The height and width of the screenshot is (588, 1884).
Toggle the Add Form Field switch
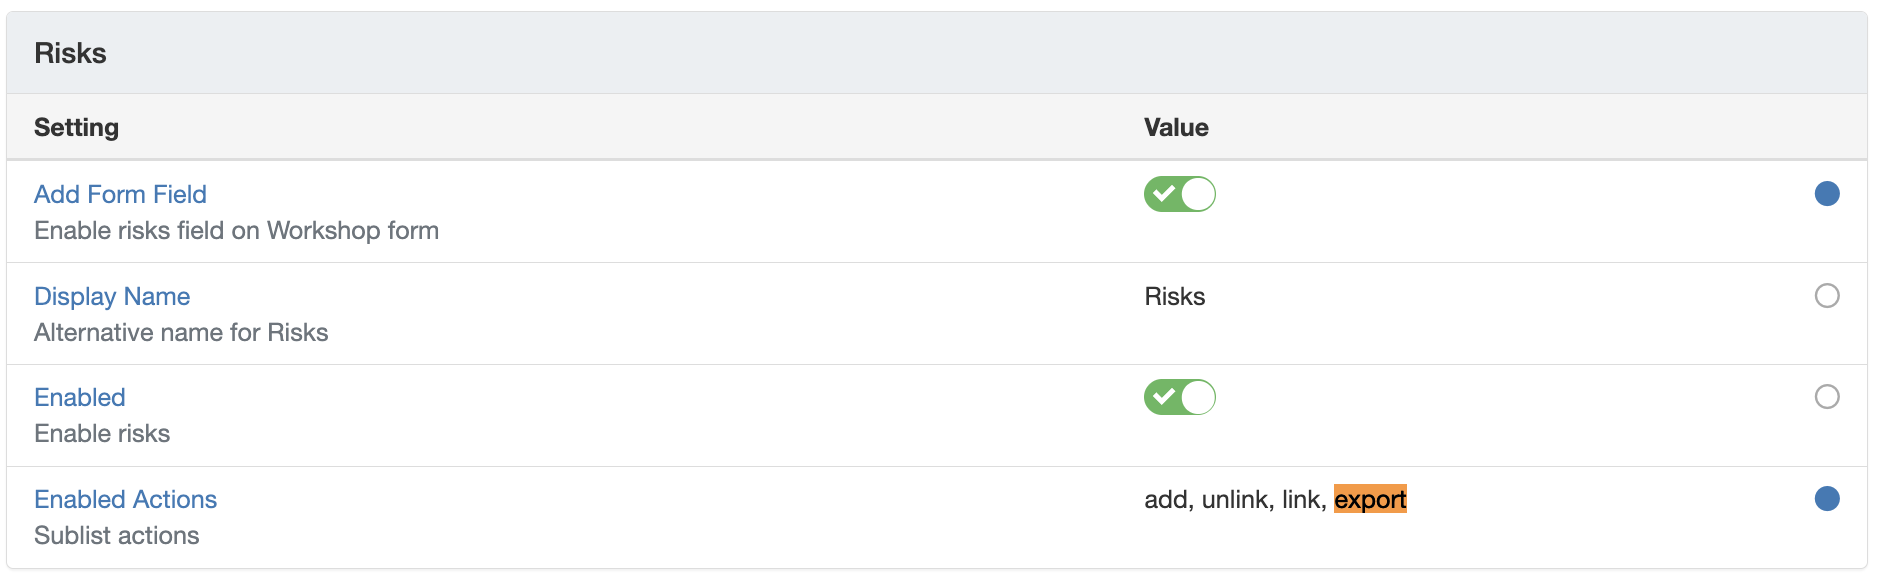[x=1179, y=194]
